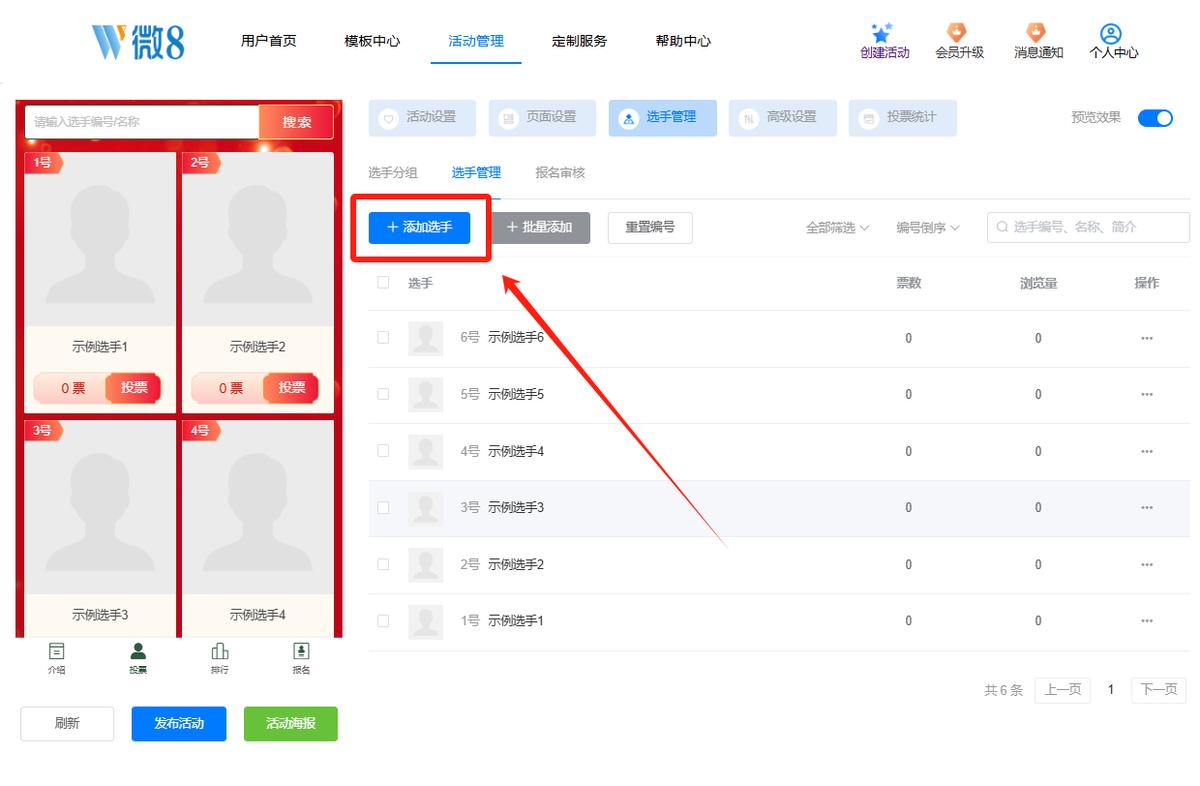The width and height of the screenshot is (1200, 786).
Task: Focus the 选手编号、名称、简介 search field
Action: click(1088, 227)
